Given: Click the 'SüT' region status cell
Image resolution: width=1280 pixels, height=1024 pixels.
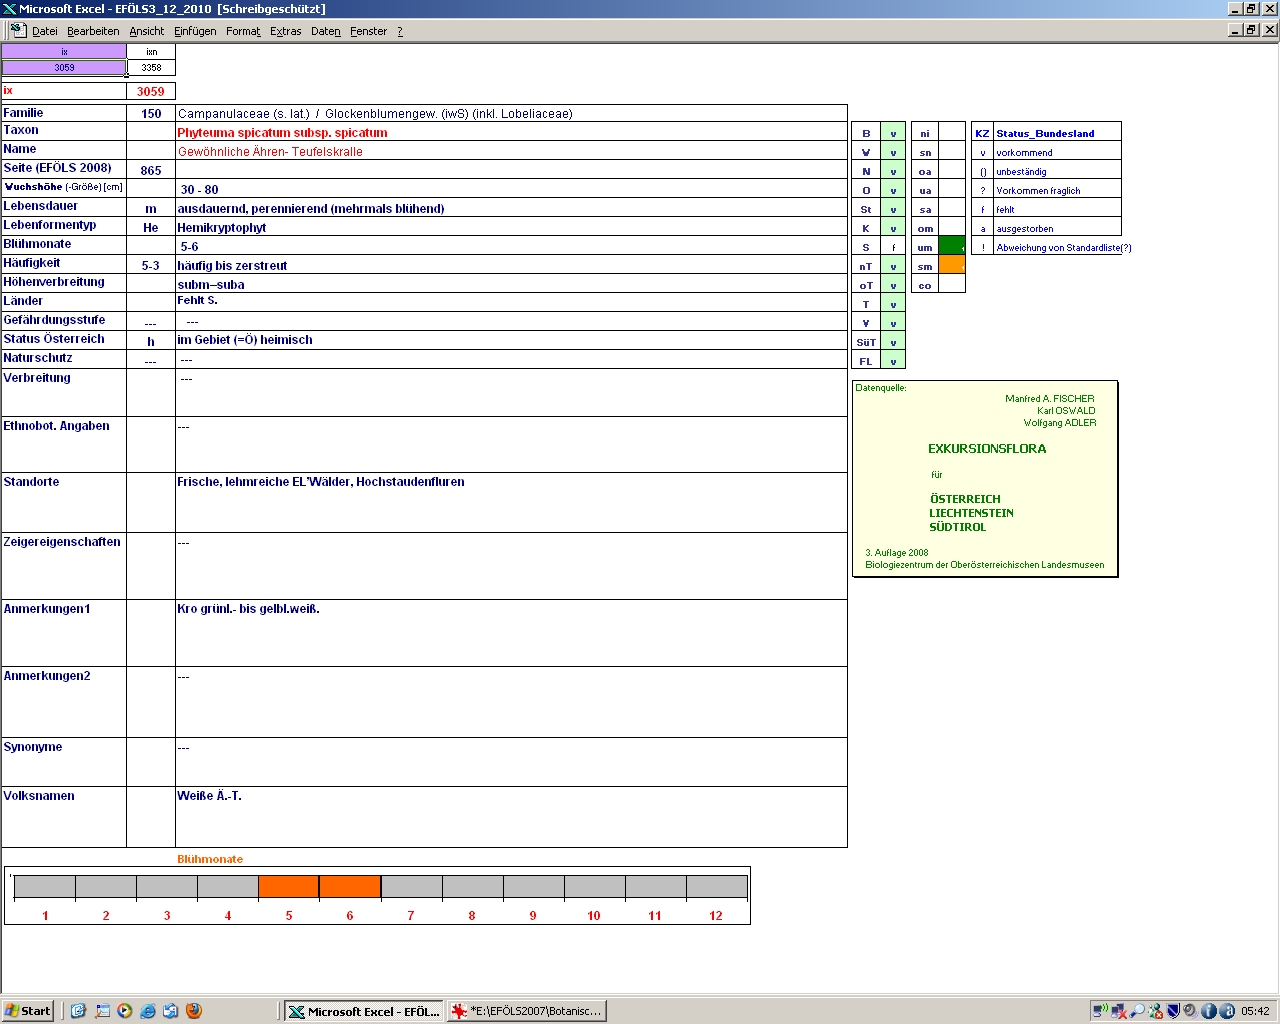Looking at the screenshot, I should 893,342.
